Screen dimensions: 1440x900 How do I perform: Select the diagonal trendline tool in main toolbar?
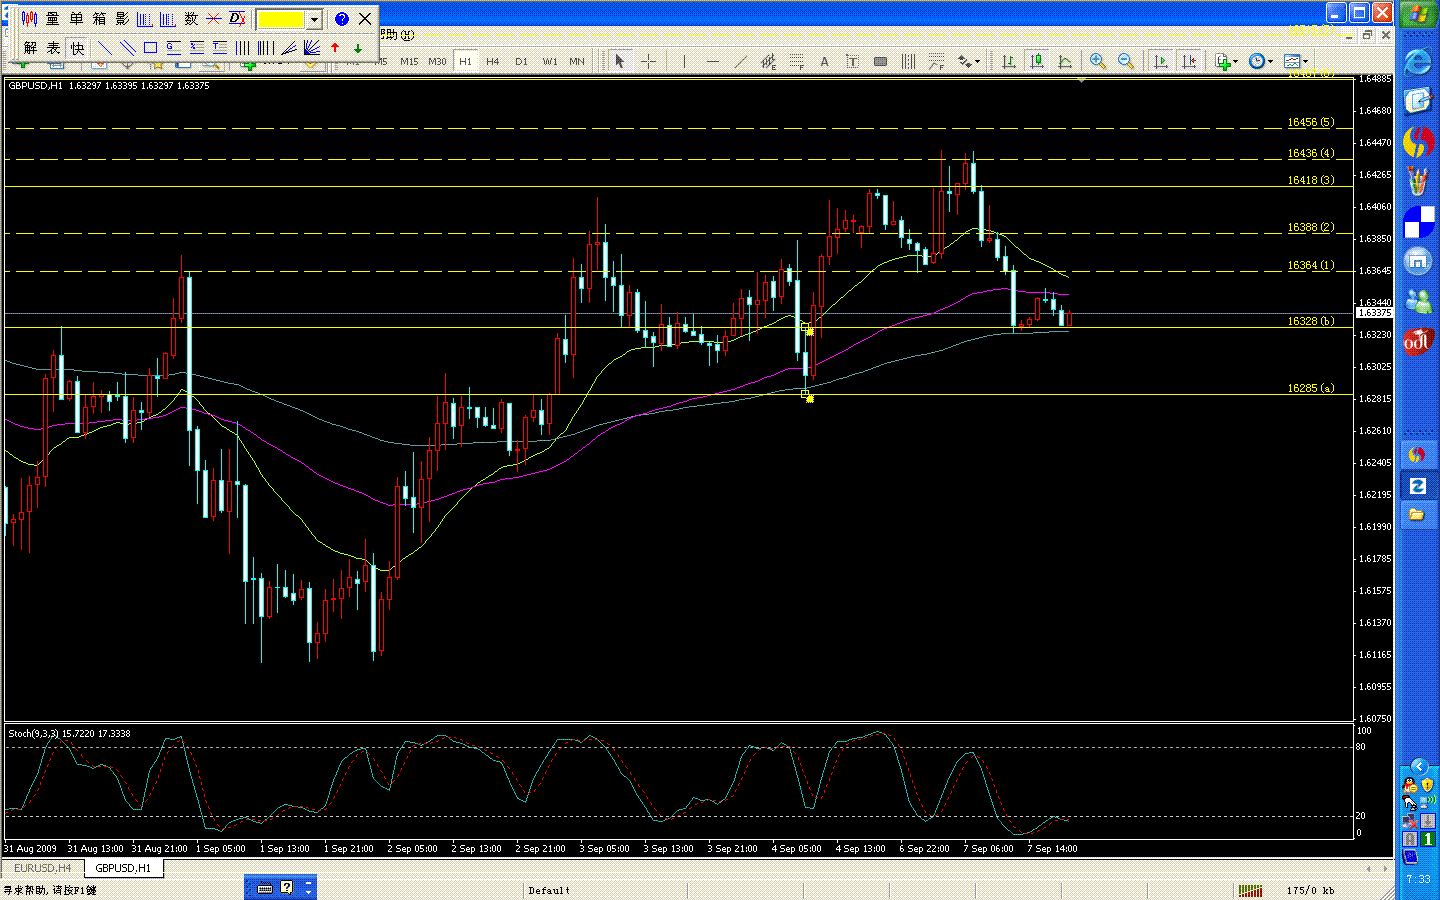[x=740, y=62]
